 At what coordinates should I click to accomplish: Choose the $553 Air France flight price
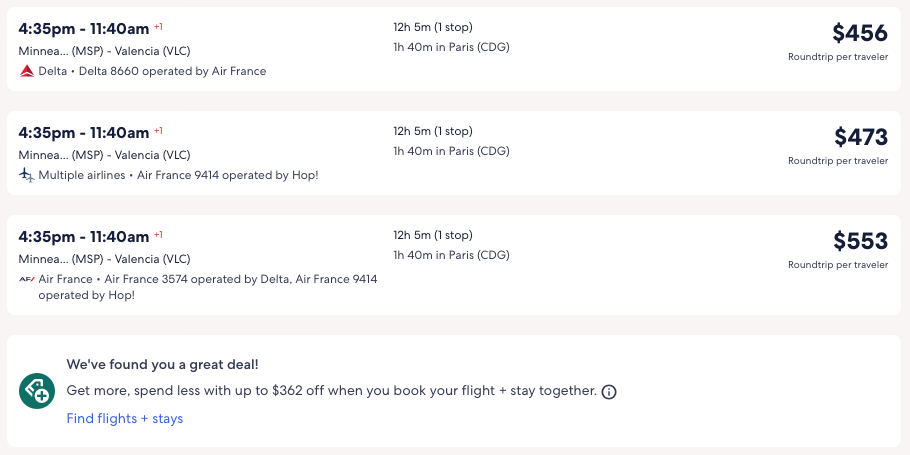(x=860, y=241)
